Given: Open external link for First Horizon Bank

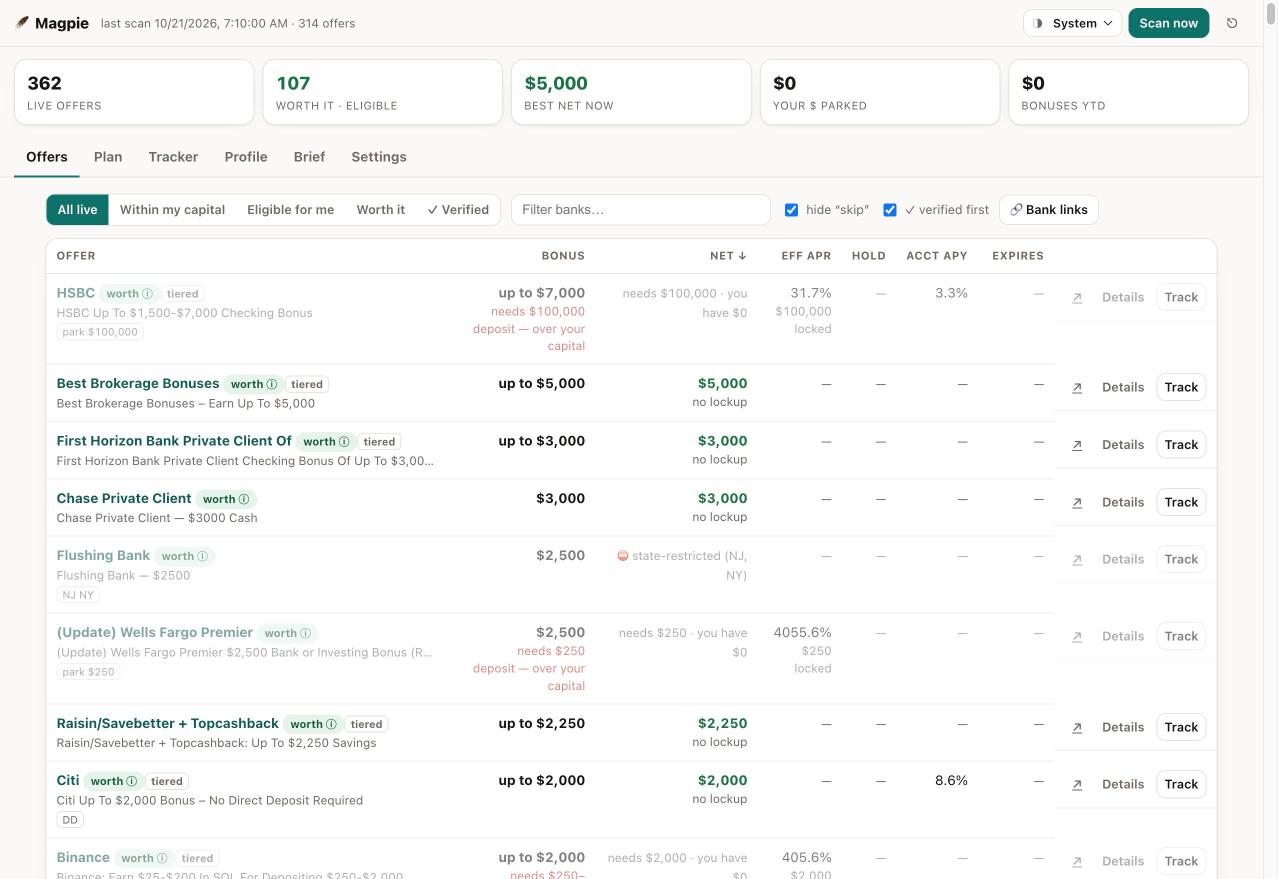Looking at the screenshot, I should pyautogui.click(x=1077, y=445).
